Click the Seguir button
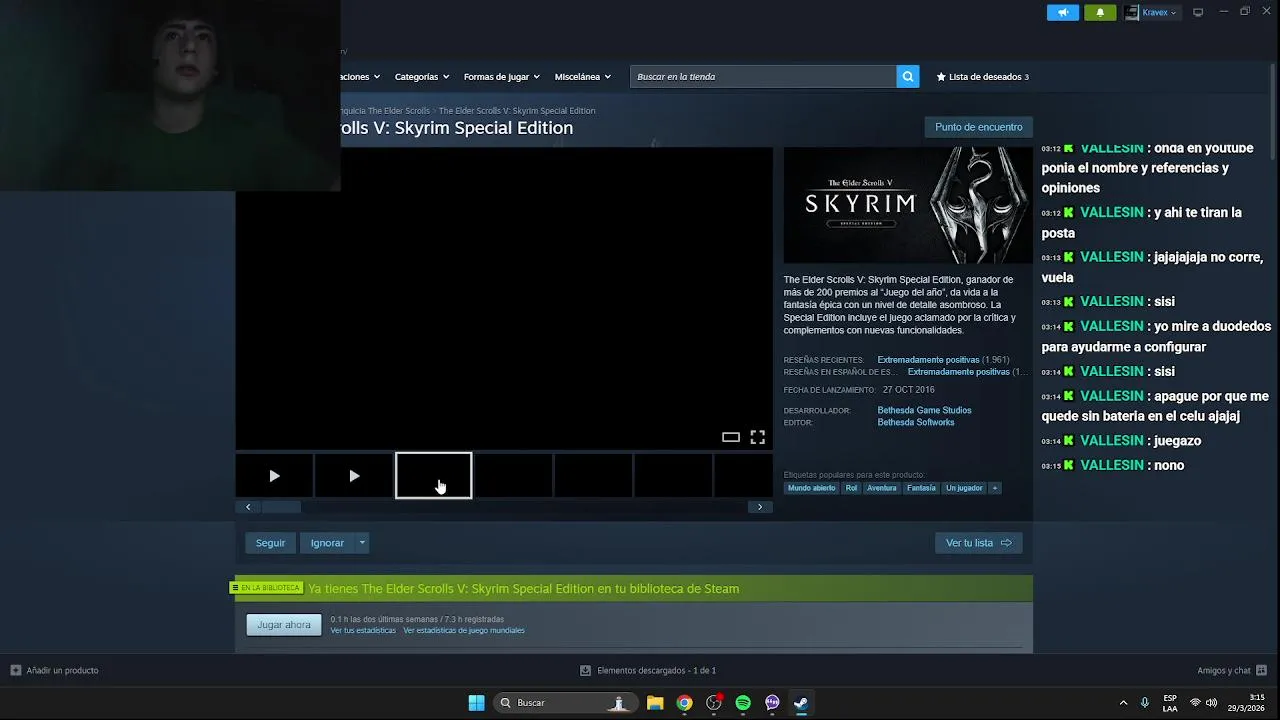The height and width of the screenshot is (720, 1280). pos(270,543)
